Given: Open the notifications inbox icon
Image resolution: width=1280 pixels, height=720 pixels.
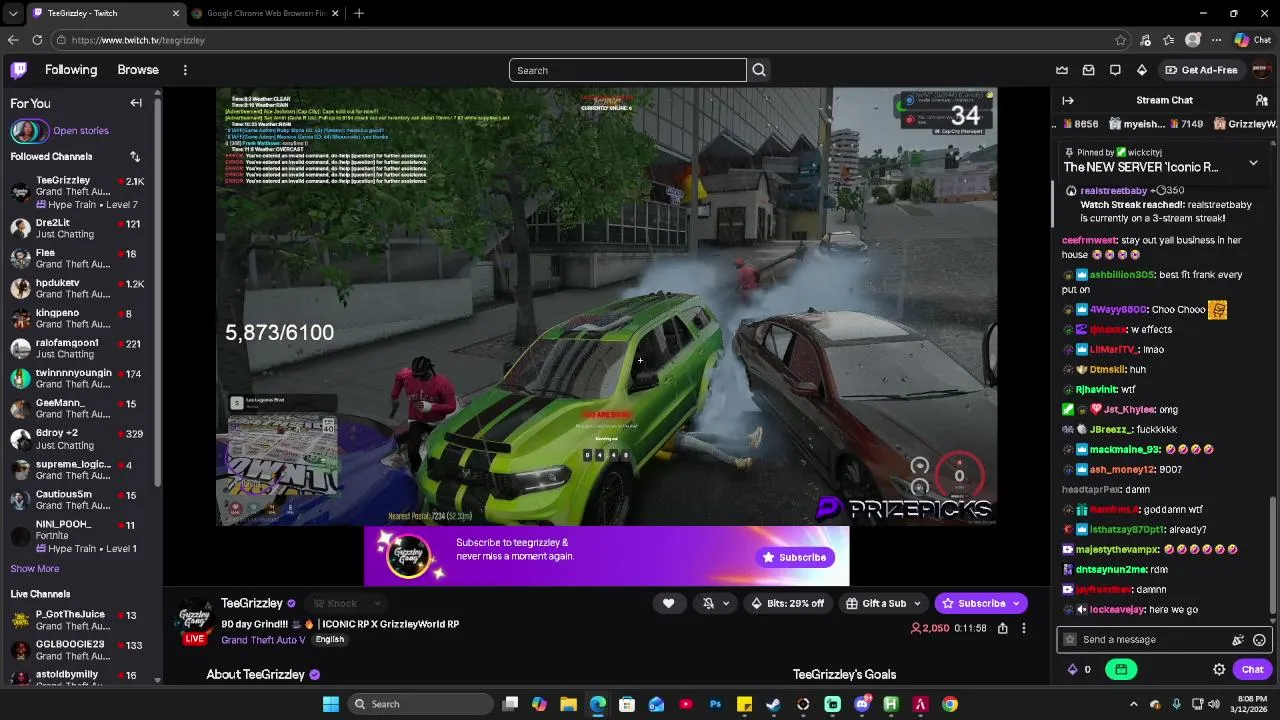Looking at the screenshot, I should (1088, 70).
